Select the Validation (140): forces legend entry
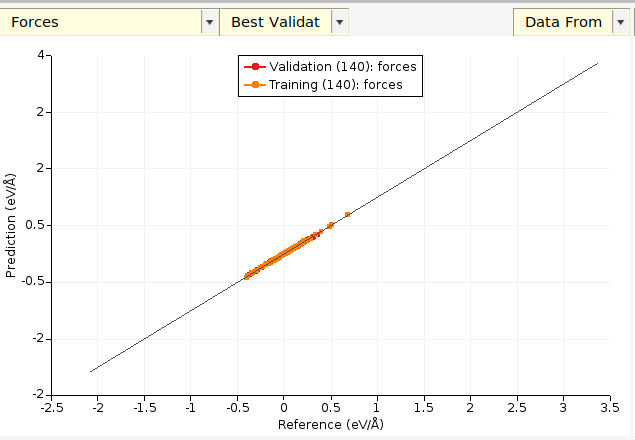Screen dimensions: 635x440 coord(343,66)
